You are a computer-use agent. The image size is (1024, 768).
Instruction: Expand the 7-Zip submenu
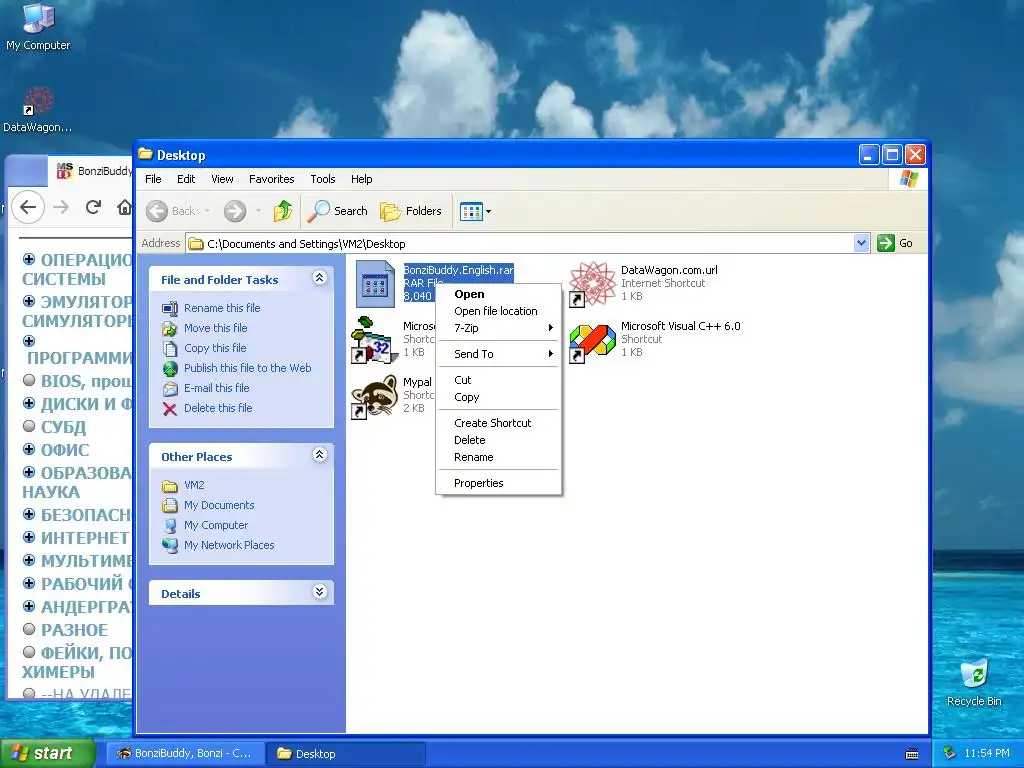[498, 328]
